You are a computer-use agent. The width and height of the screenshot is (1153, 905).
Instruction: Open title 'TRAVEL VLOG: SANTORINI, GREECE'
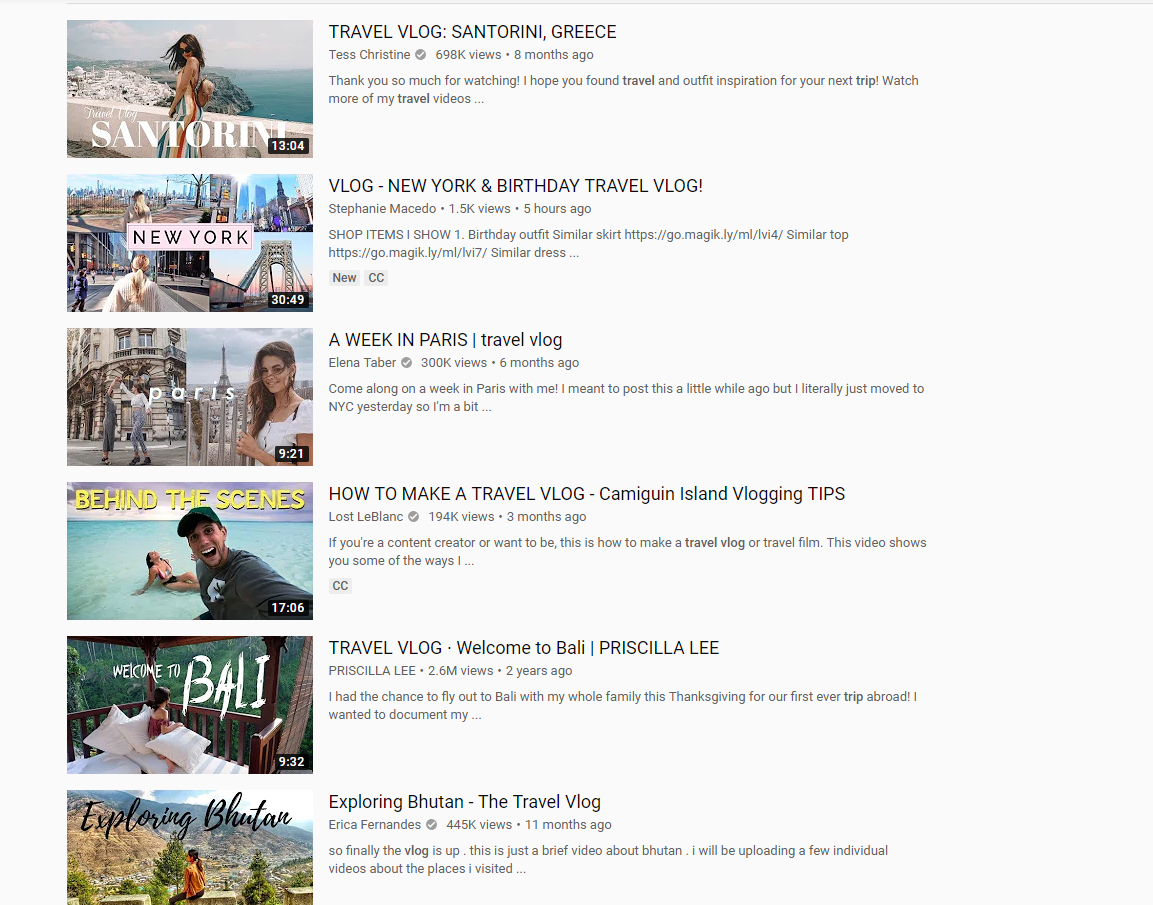tap(472, 32)
